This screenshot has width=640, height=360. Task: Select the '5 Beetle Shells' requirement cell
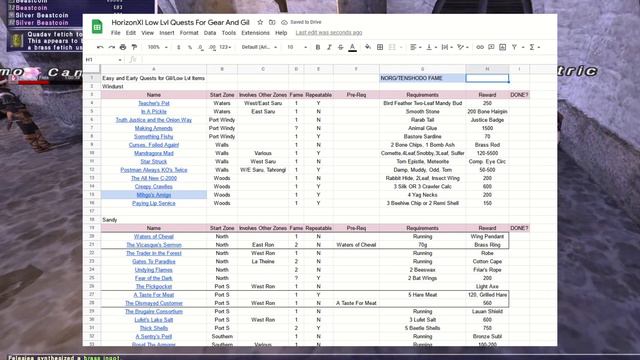coord(422,328)
